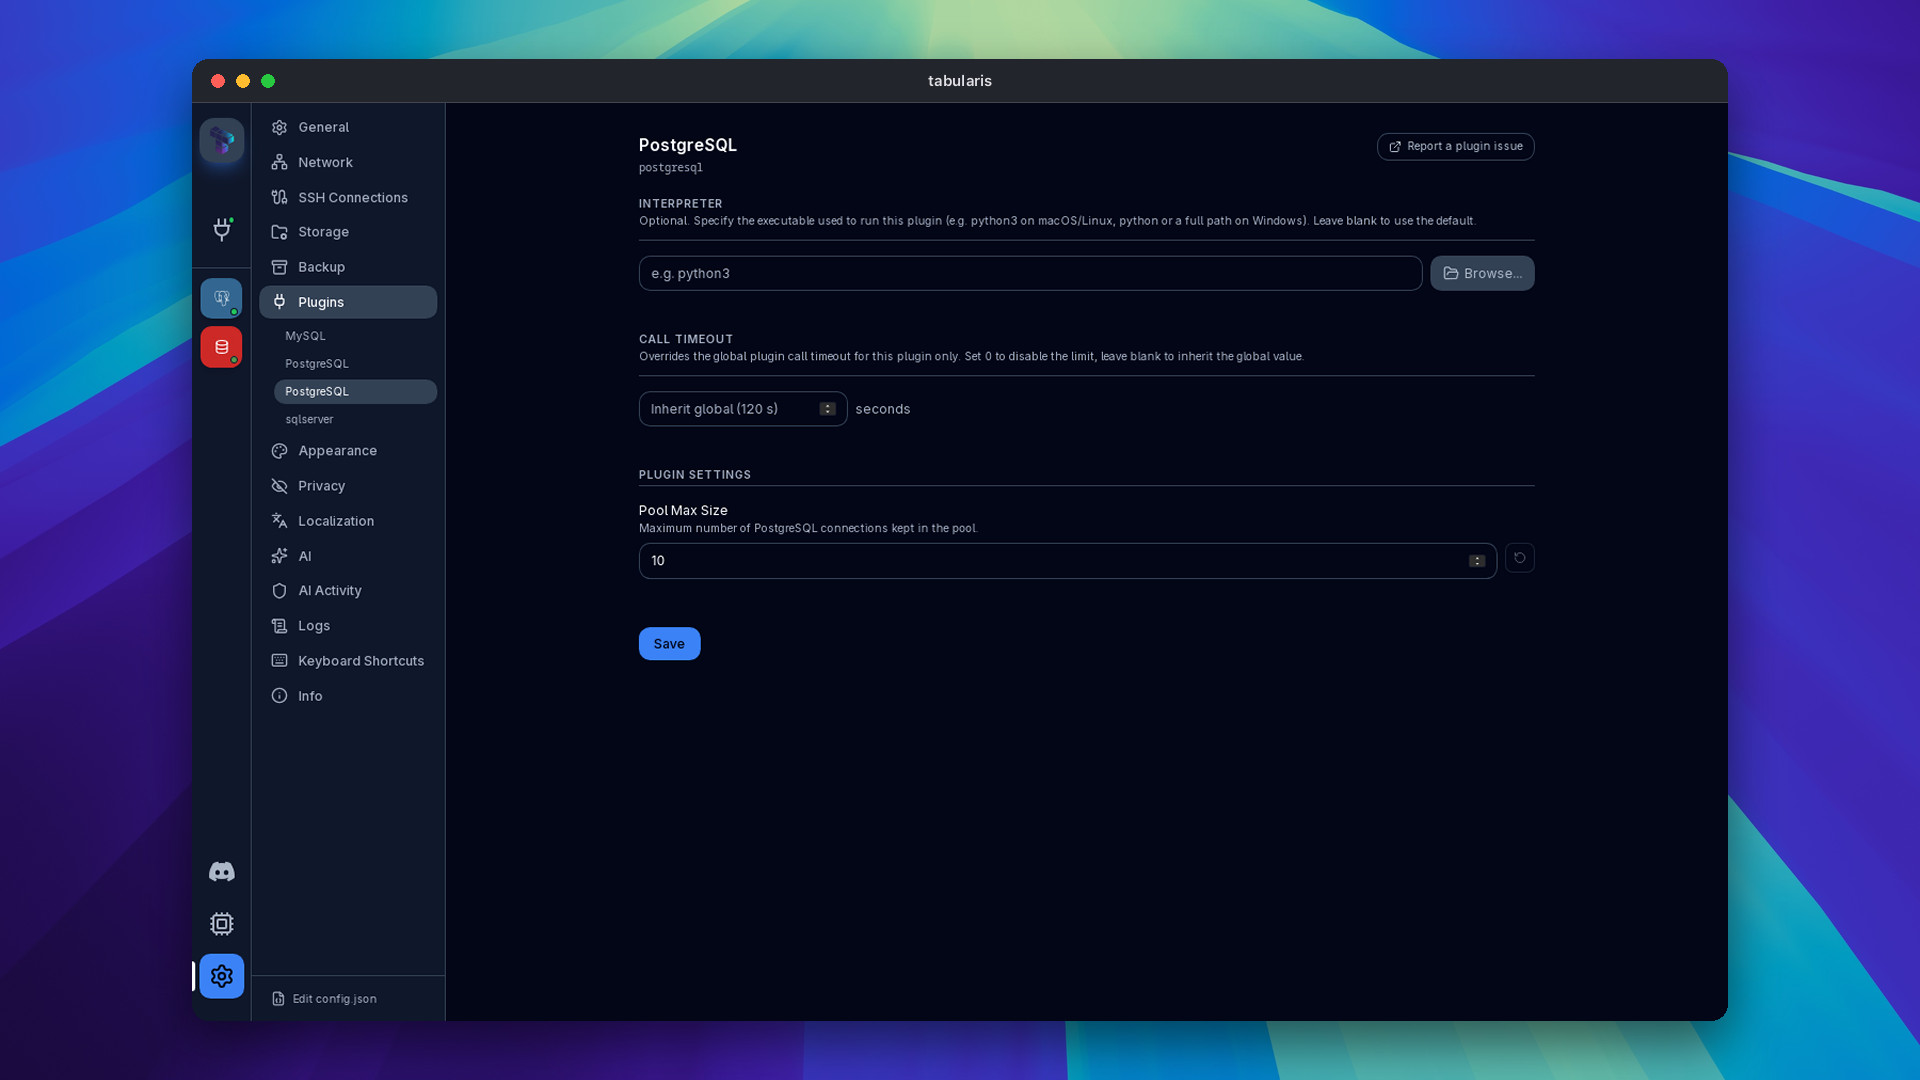Select the PostgreSQL elephant connection icon

(x=221, y=298)
